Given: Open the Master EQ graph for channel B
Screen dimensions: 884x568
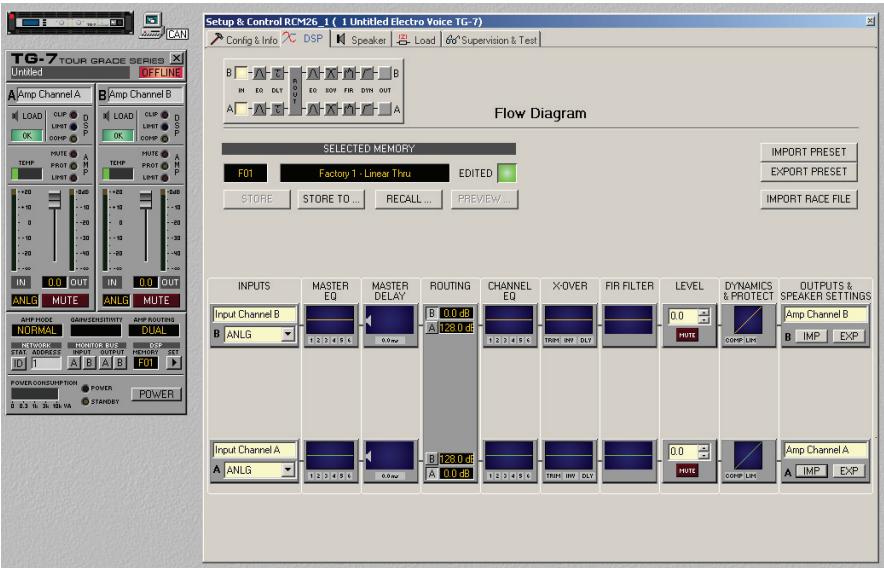Looking at the screenshot, I should [x=330, y=320].
